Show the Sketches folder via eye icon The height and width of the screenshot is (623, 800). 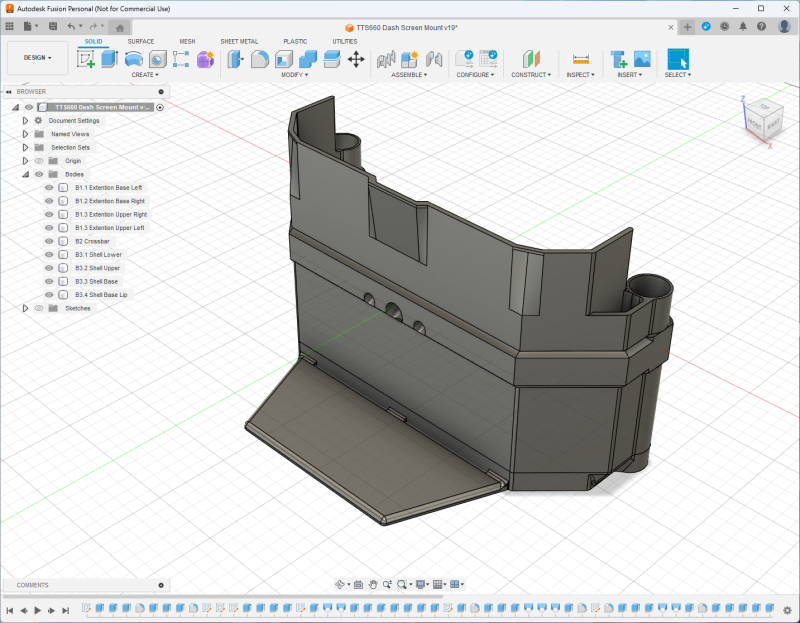(x=39, y=308)
